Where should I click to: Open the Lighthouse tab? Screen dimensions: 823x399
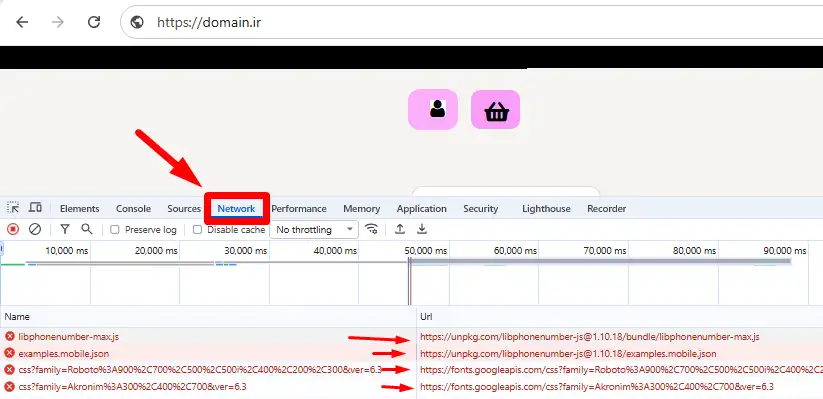[x=546, y=208]
